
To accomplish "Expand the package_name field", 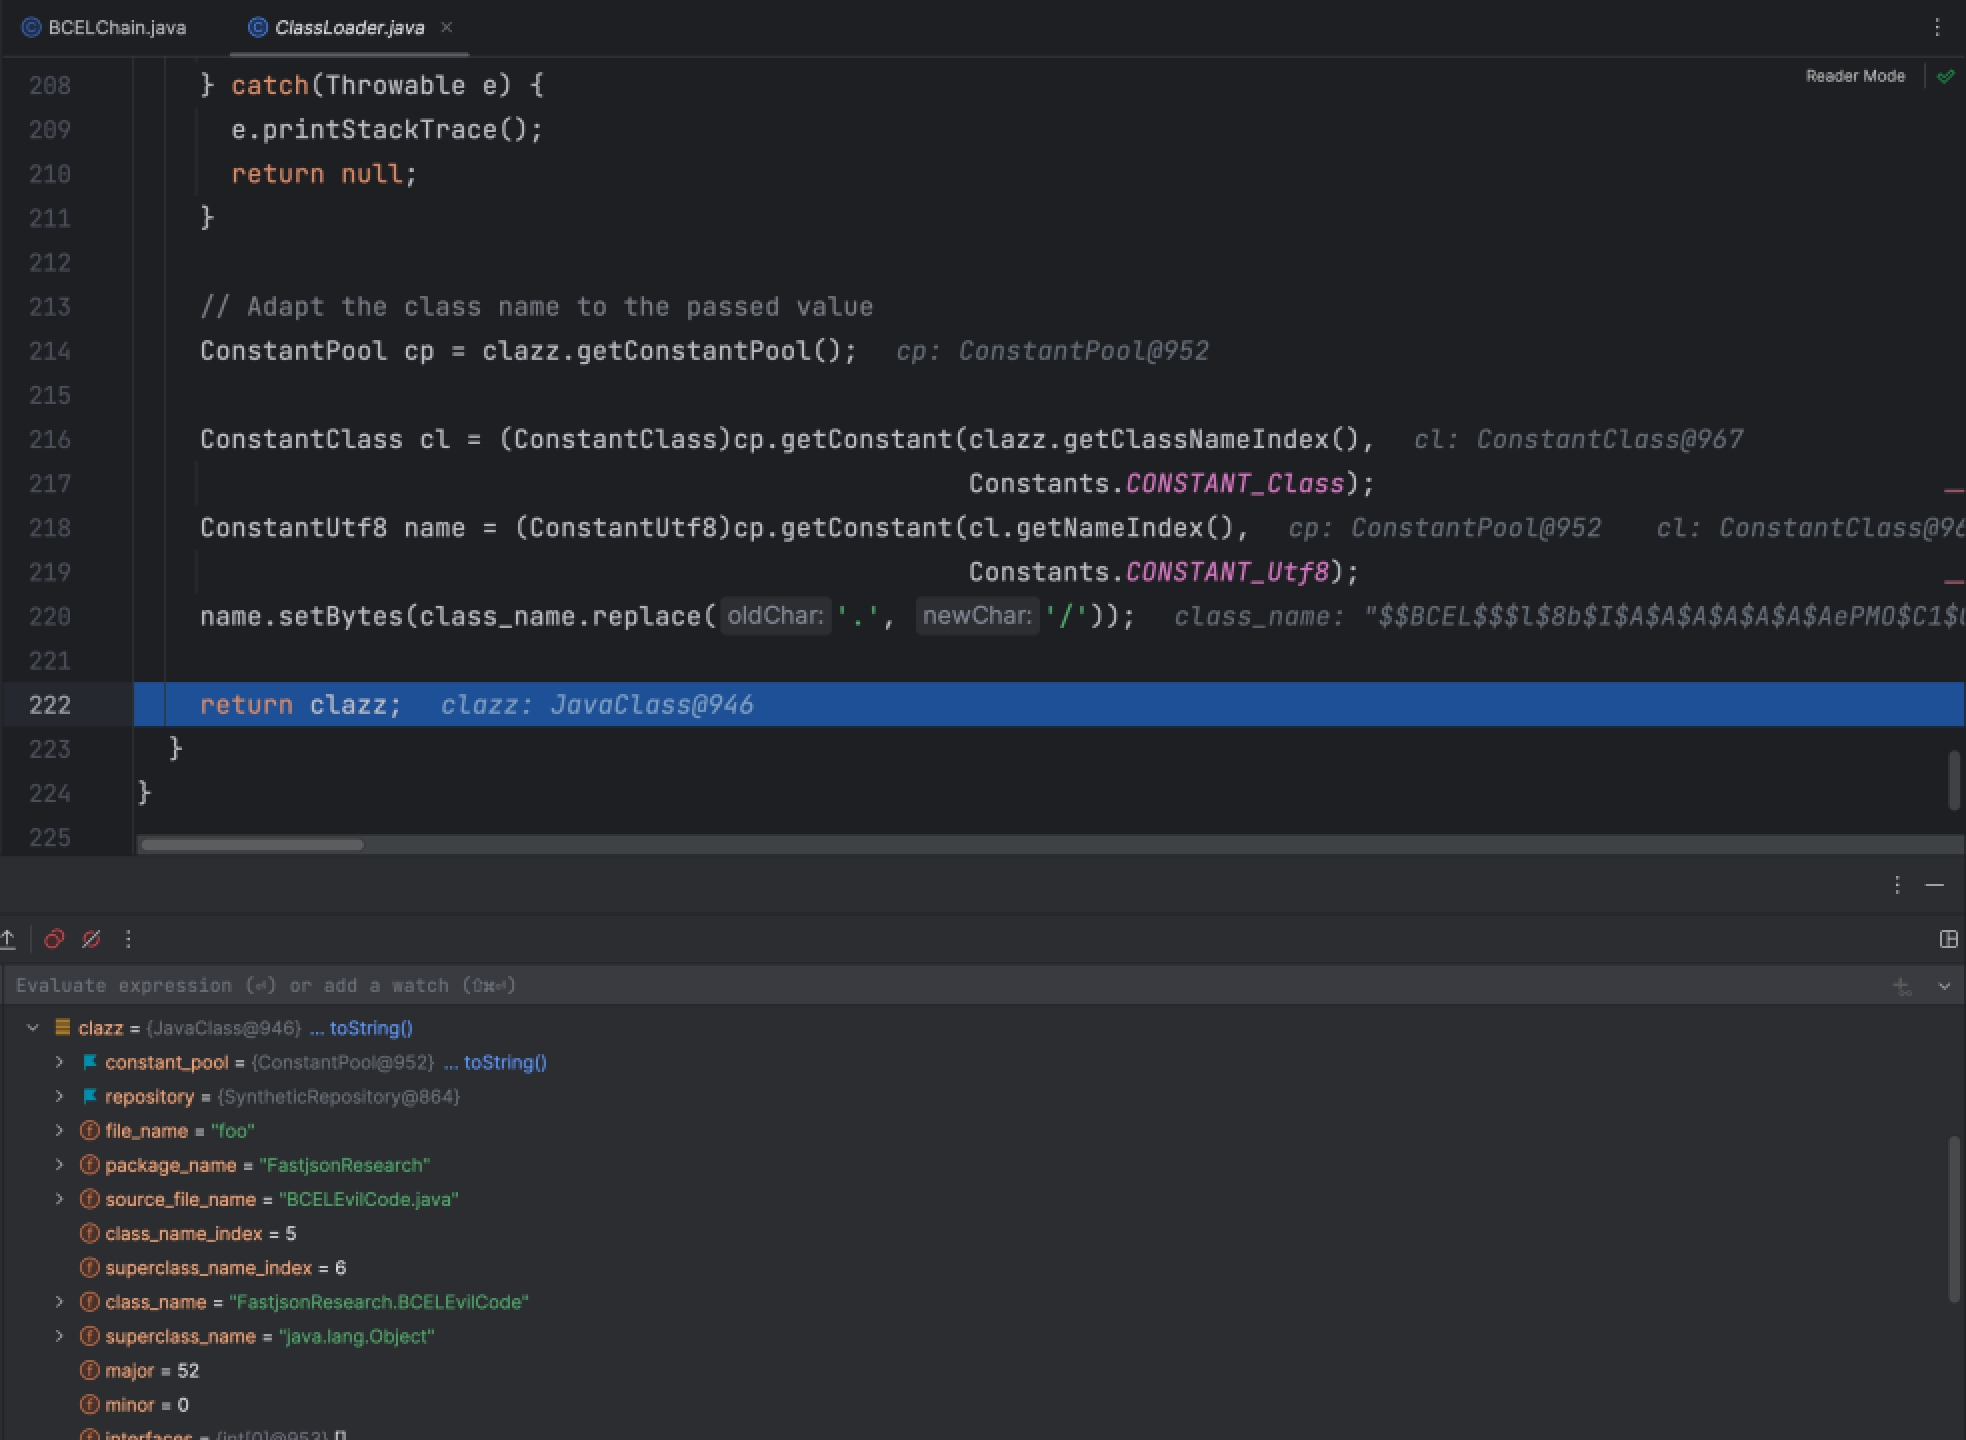I will [x=59, y=1165].
